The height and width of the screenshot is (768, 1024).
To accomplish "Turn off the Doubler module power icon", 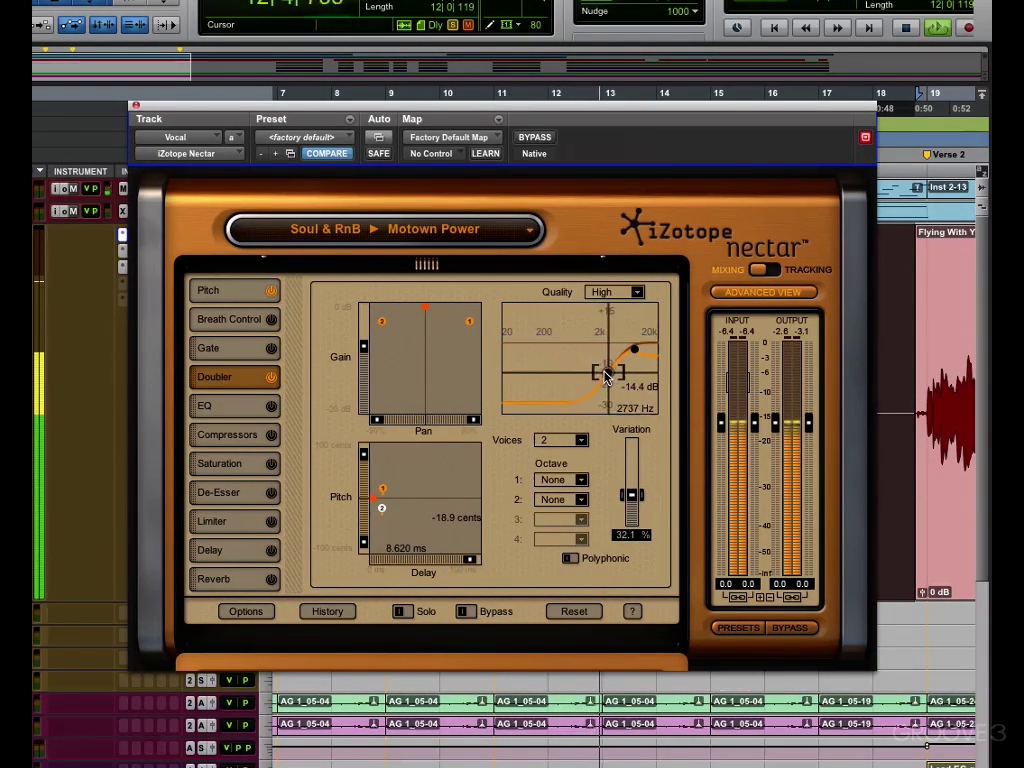I will pyautogui.click(x=271, y=377).
